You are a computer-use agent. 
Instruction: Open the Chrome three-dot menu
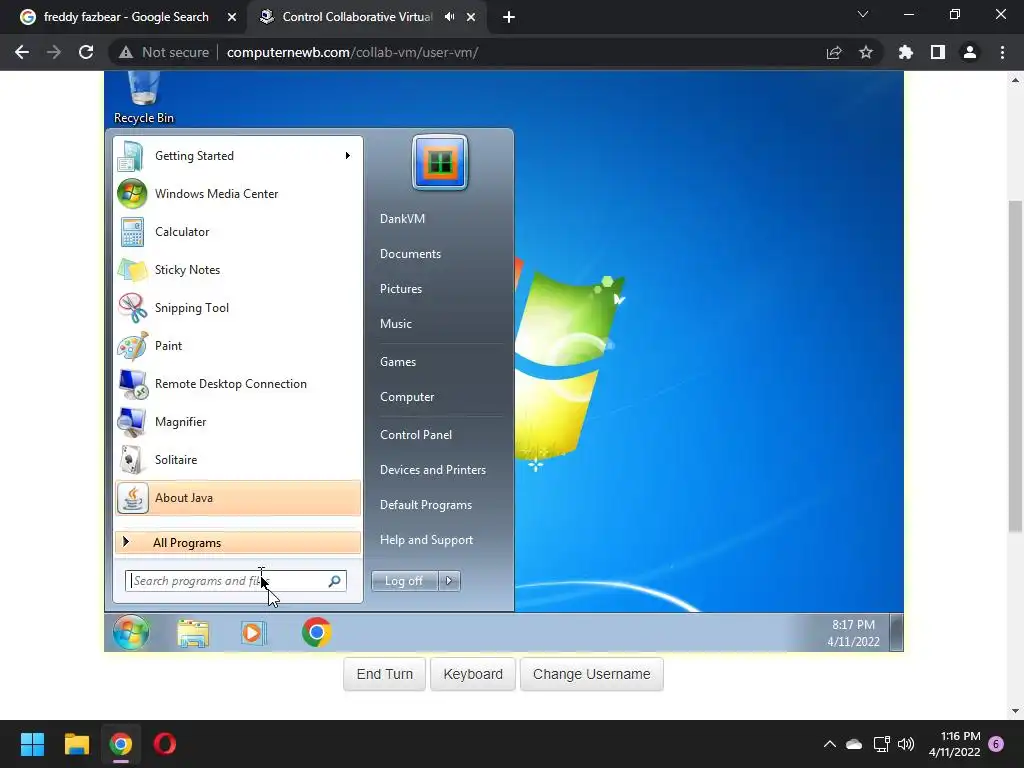pyautogui.click(x=1002, y=52)
